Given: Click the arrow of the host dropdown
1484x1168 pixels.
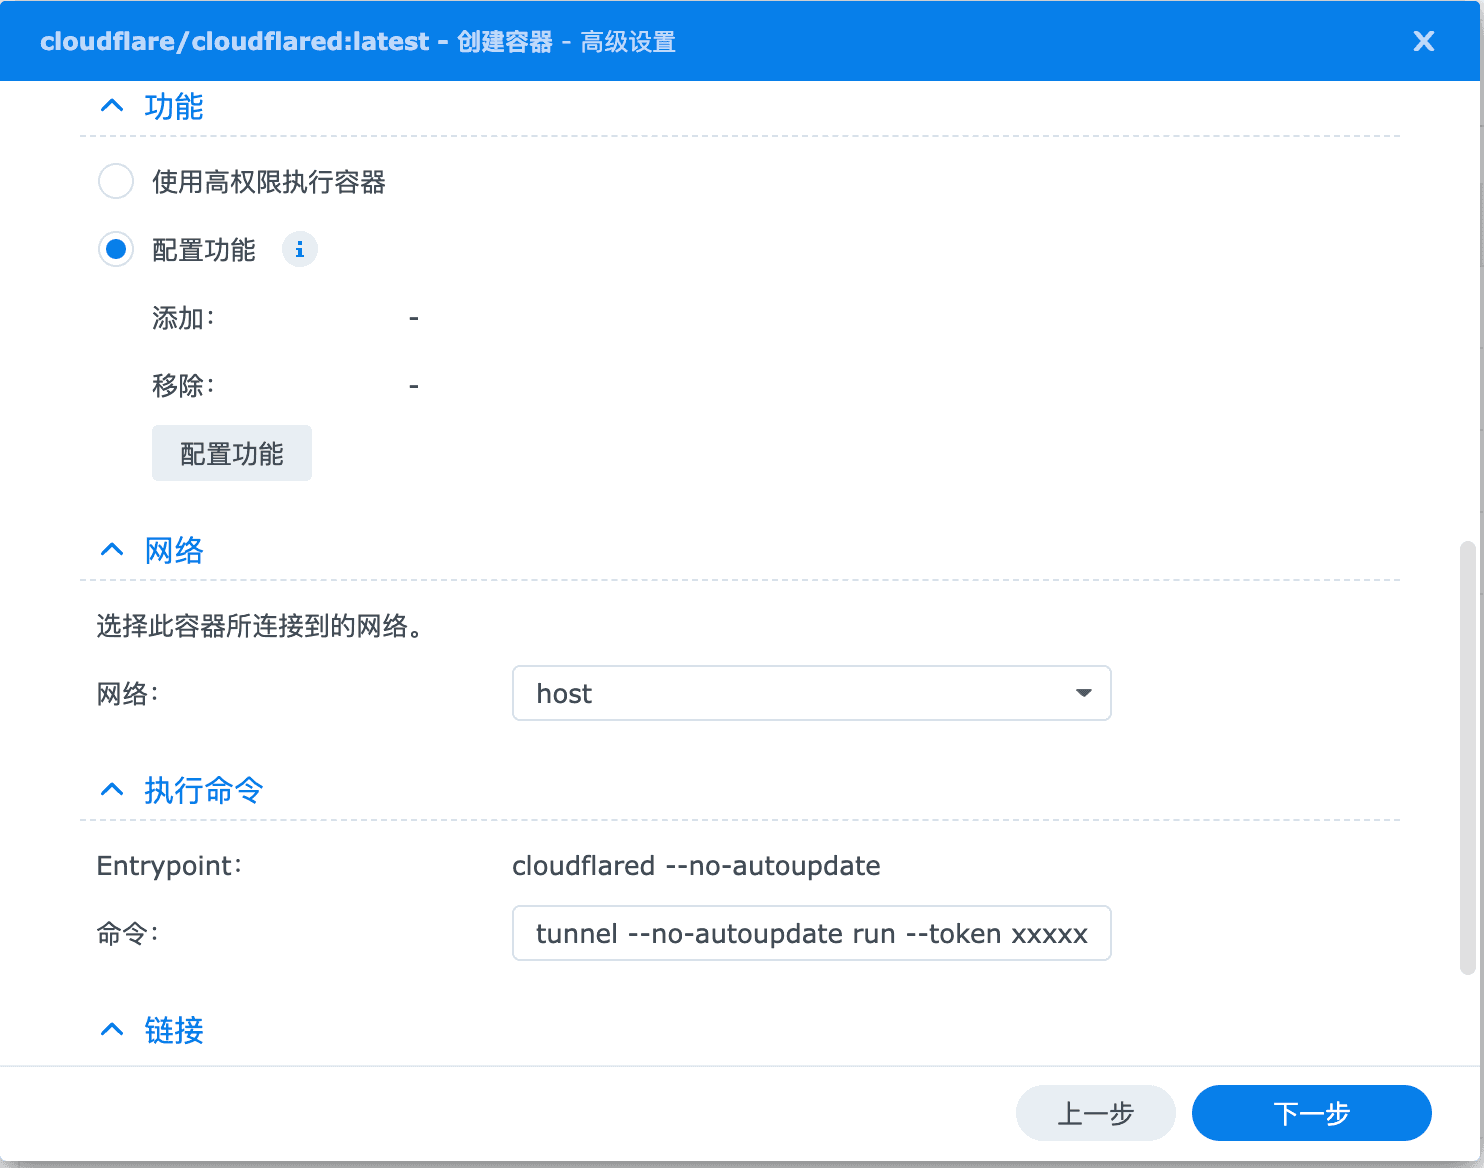Looking at the screenshot, I should (1083, 693).
